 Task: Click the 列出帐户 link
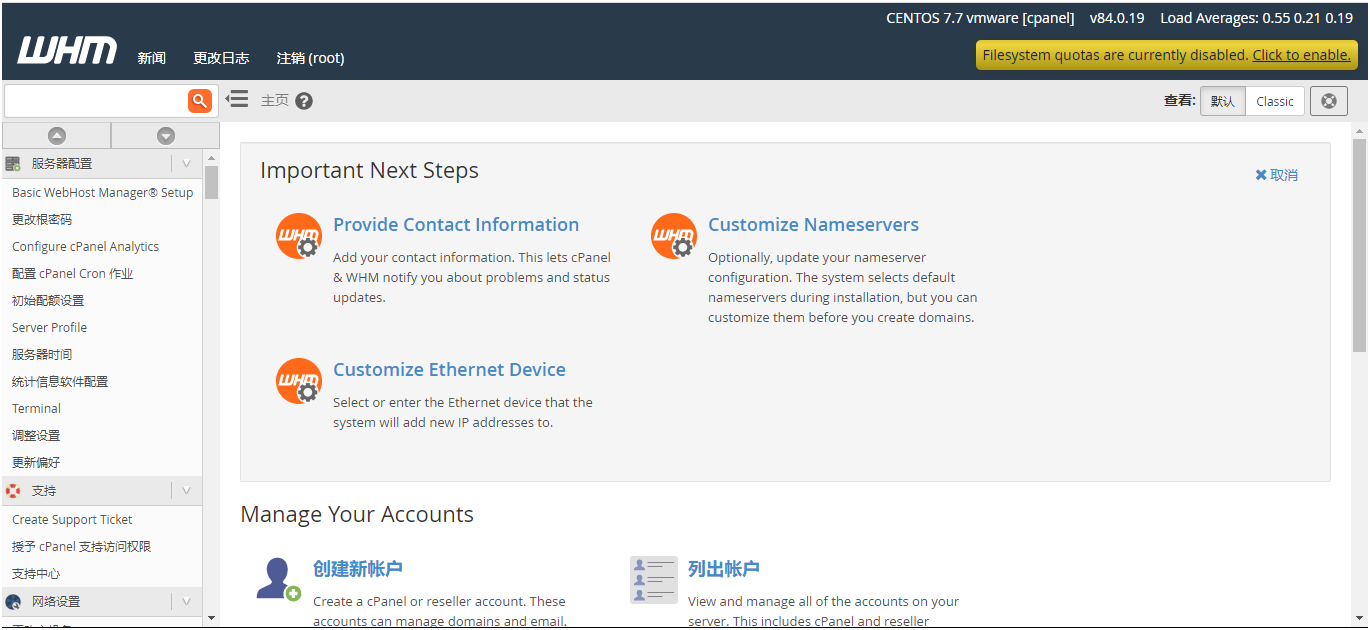click(x=724, y=569)
